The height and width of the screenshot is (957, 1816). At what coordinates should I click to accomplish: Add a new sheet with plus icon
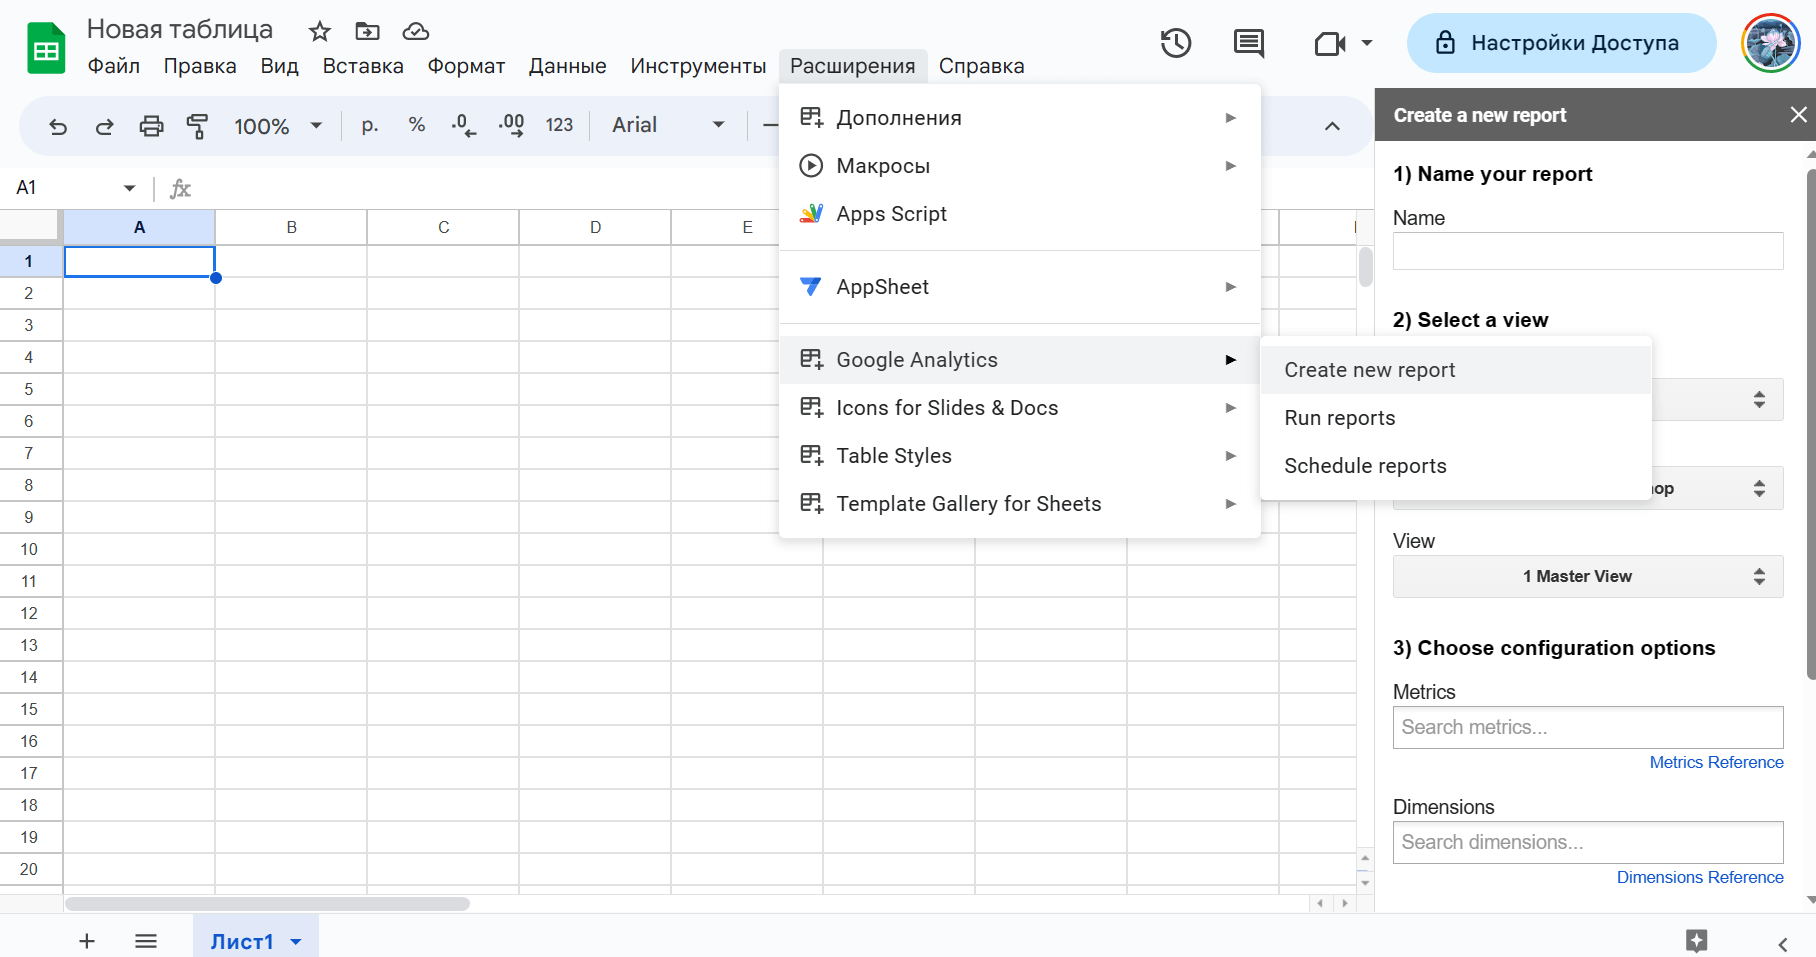coord(87,941)
